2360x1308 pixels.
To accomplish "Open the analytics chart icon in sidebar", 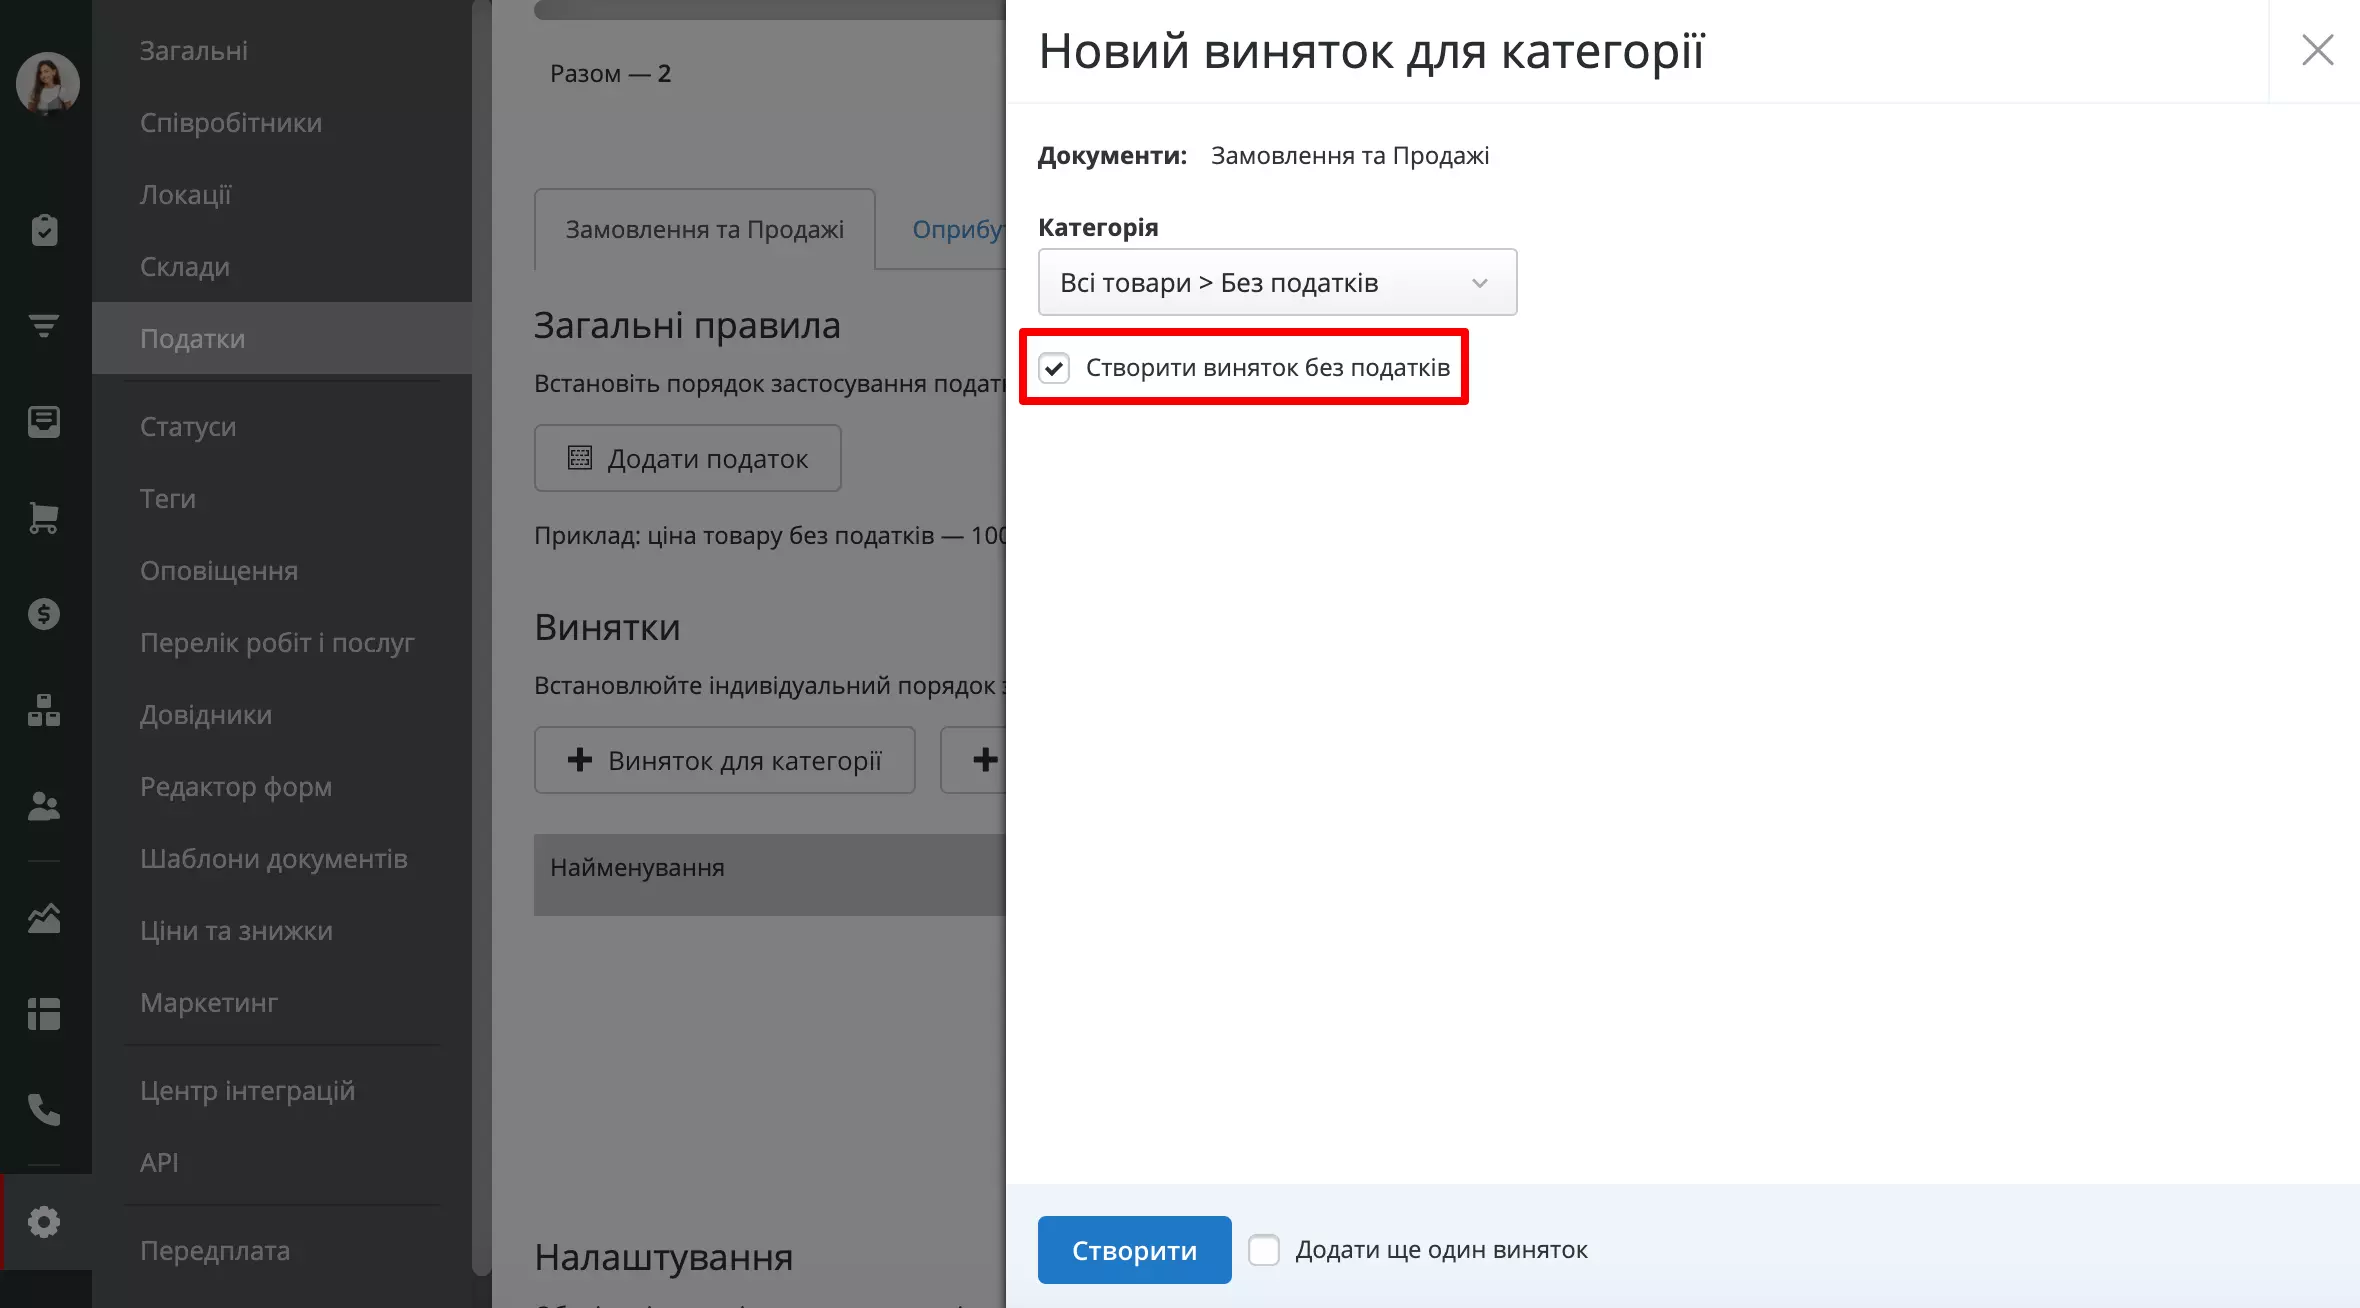I will click(x=44, y=918).
